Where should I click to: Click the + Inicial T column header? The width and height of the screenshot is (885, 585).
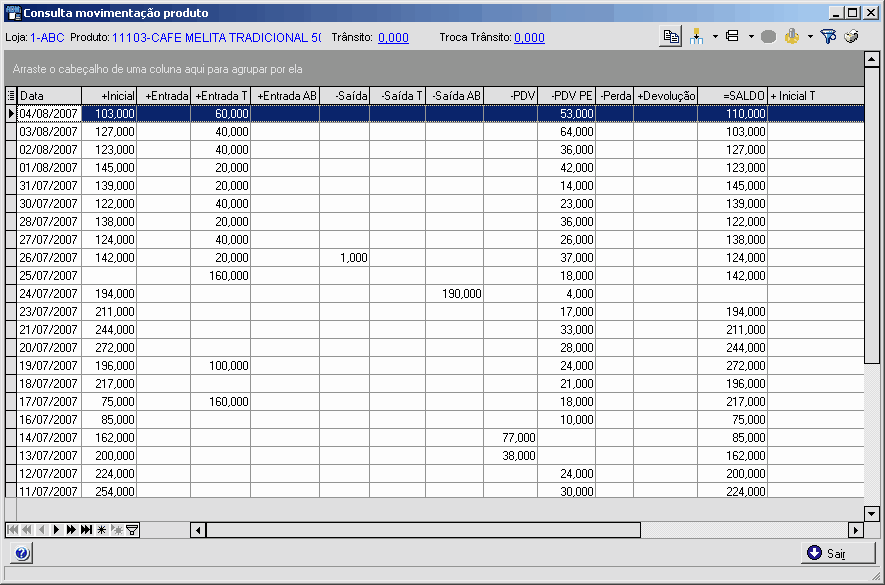point(816,95)
